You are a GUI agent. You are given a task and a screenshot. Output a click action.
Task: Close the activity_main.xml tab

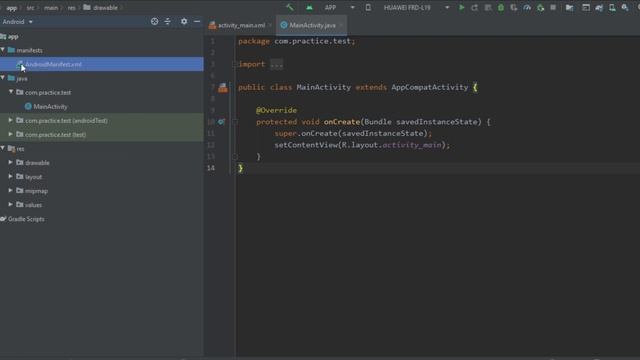270,25
